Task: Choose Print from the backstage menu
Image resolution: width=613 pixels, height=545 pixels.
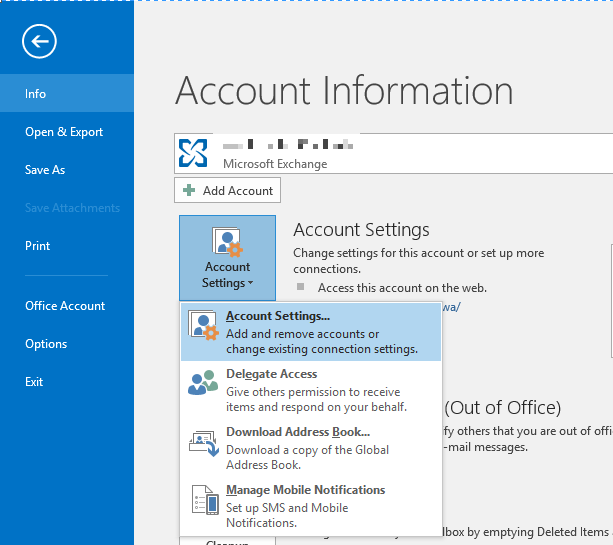Action: (67, 246)
